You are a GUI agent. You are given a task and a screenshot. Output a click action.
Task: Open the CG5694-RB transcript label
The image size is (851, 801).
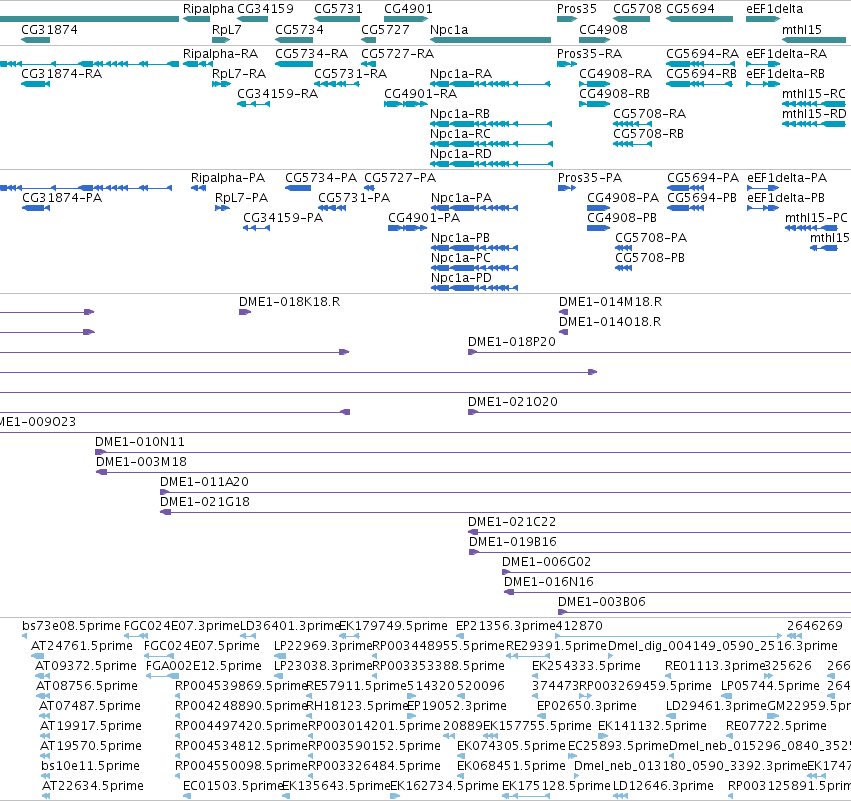(x=701, y=74)
